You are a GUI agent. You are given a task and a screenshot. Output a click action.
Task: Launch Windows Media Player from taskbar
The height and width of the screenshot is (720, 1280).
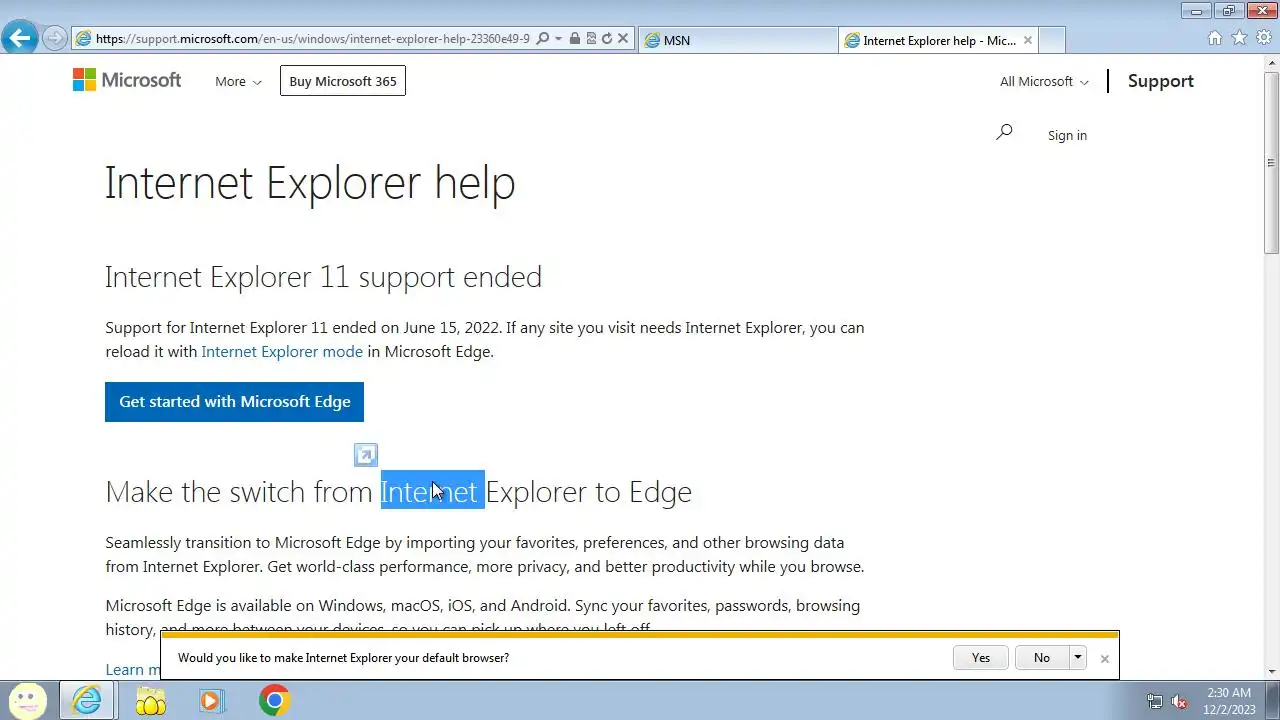point(211,700)
